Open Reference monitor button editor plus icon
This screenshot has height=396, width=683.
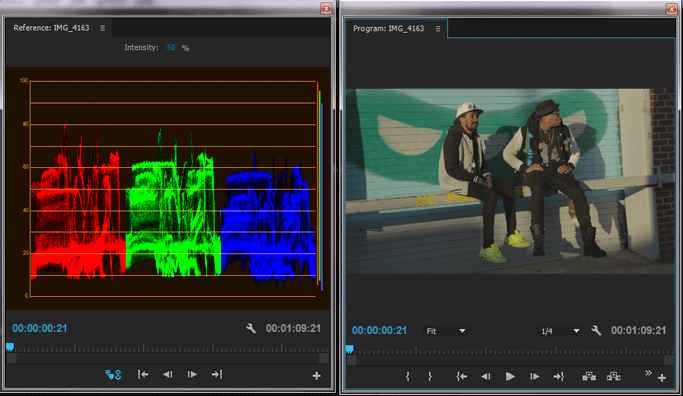pos(317,376)
